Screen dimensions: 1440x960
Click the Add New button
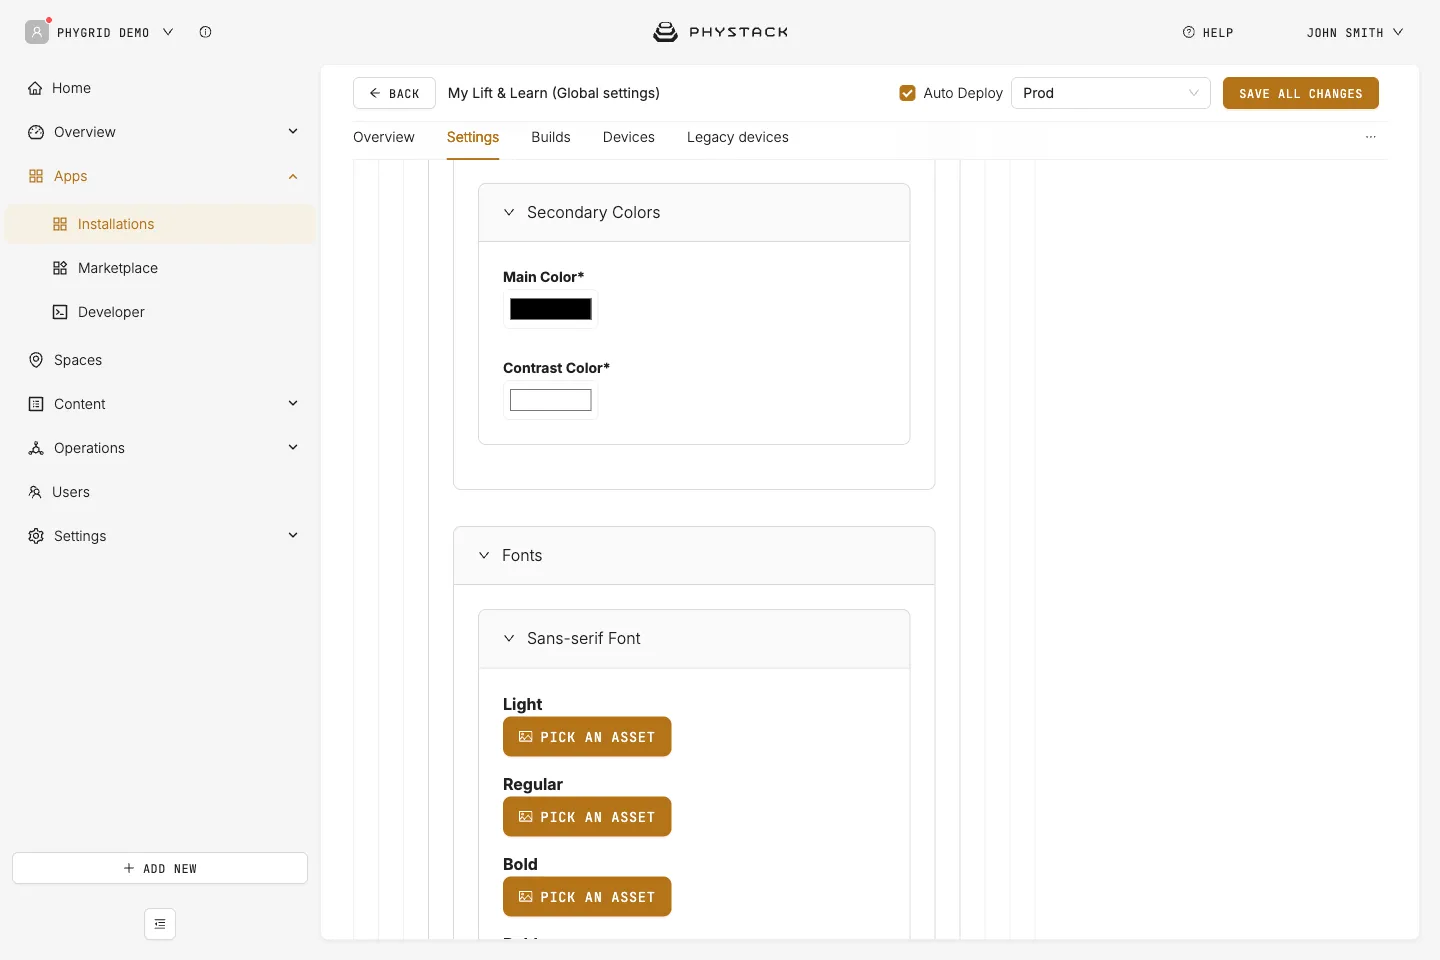(160, 868)
